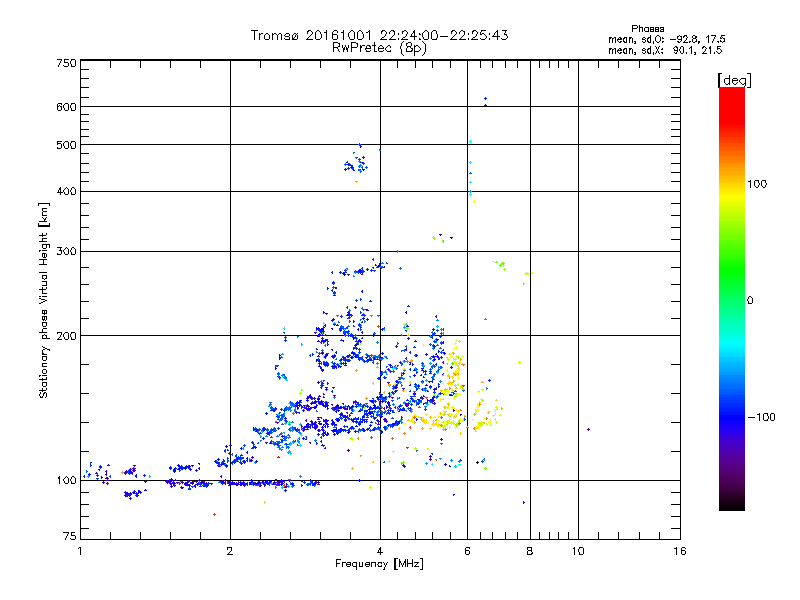Image resolution: width=800 pixels, height=600 pixels.
Task: Click the x-axis tick label '1'
Action: [80, 551]
